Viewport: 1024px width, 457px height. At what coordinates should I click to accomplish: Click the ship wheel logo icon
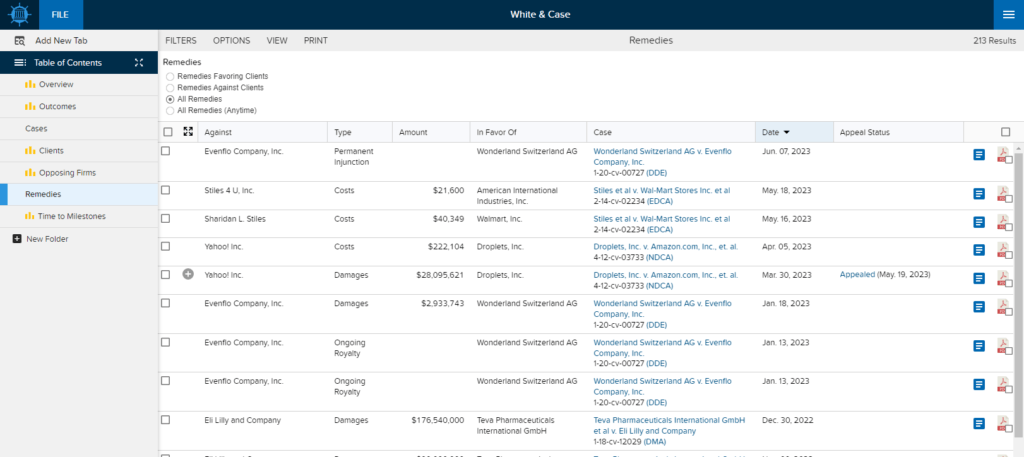click(x=20, y=14)
